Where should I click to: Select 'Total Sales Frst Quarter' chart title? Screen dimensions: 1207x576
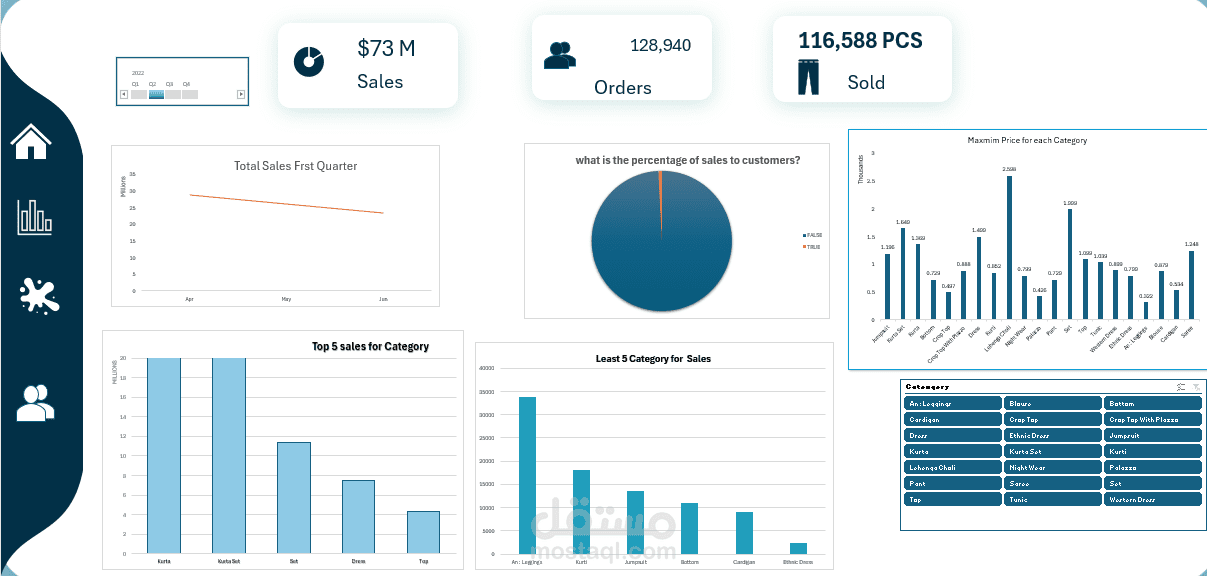pyautogui.click(x=295, y=166)
